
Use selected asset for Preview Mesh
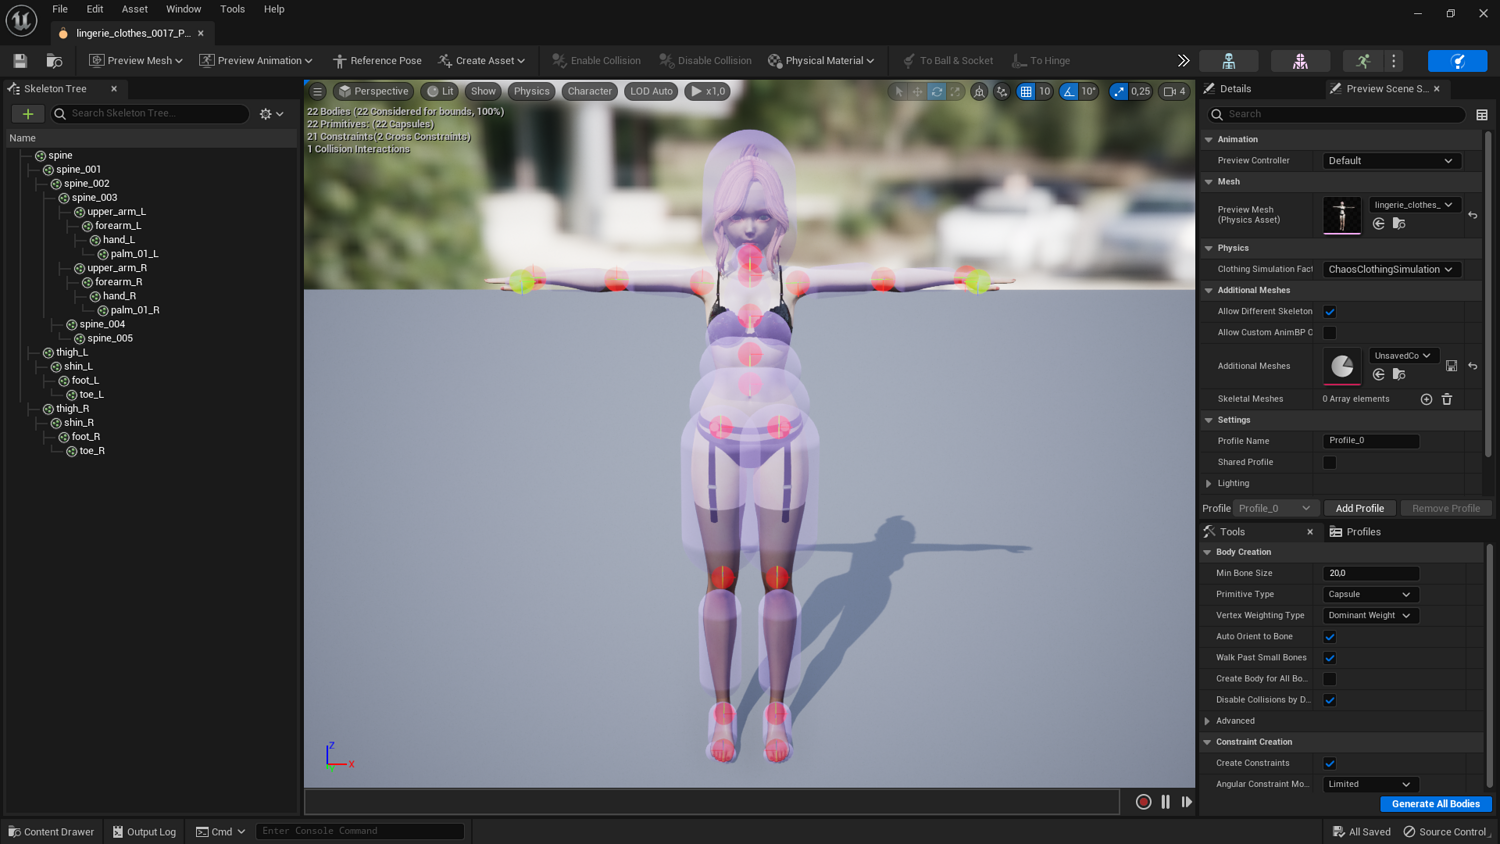[1379, 224]
